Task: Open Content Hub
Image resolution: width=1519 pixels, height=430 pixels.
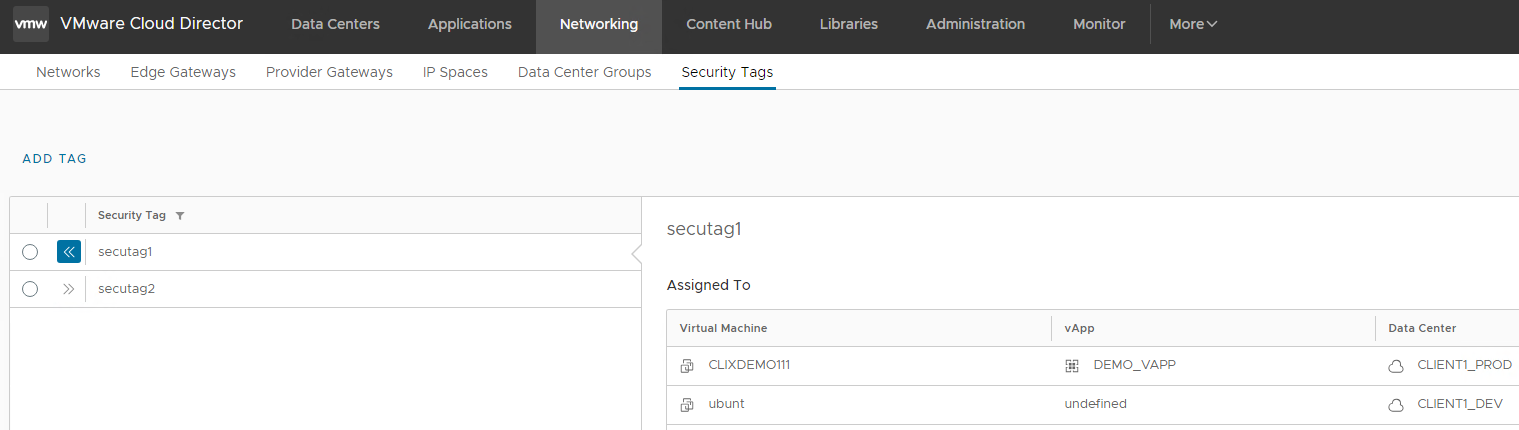Action: click(729, 24)
